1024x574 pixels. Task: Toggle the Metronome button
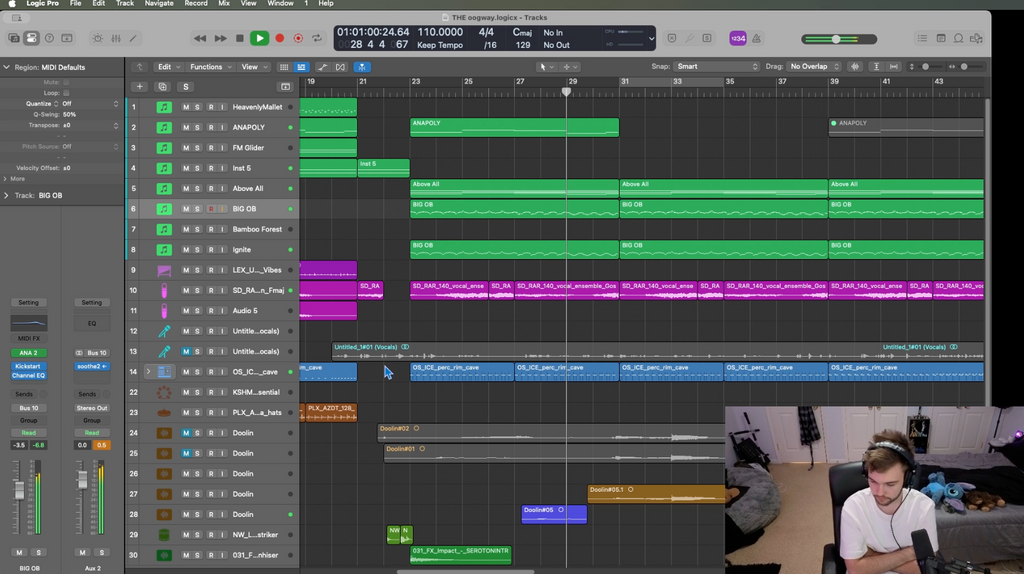(756, 39)
